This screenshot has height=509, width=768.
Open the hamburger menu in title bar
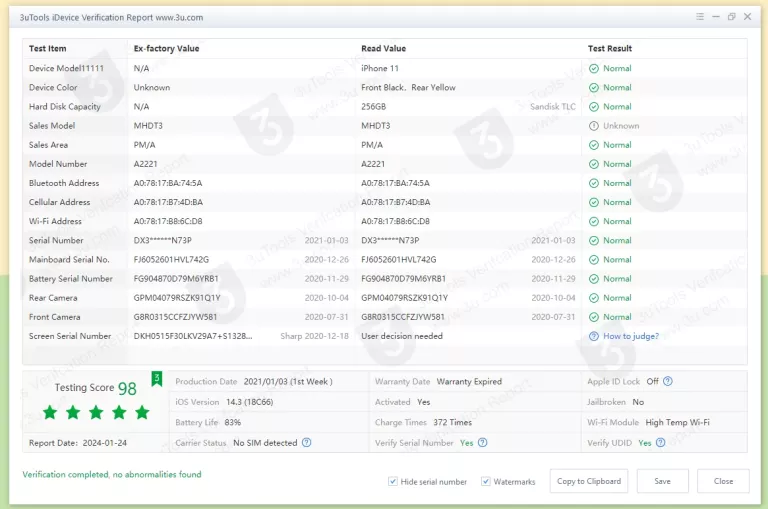(700, 17)
